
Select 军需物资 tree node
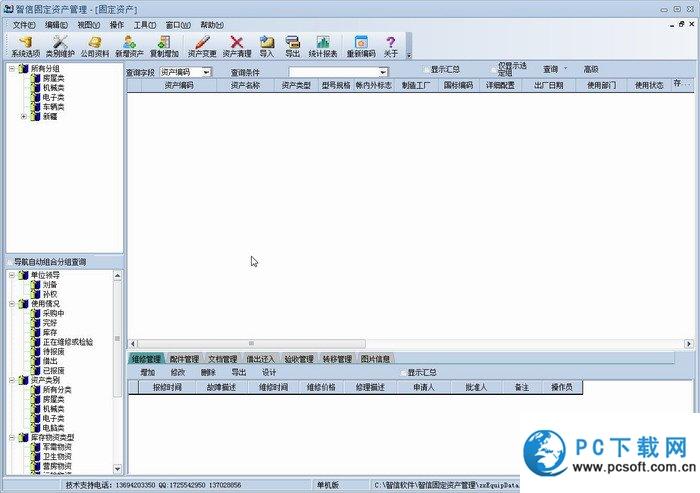(x=57, y=447)
